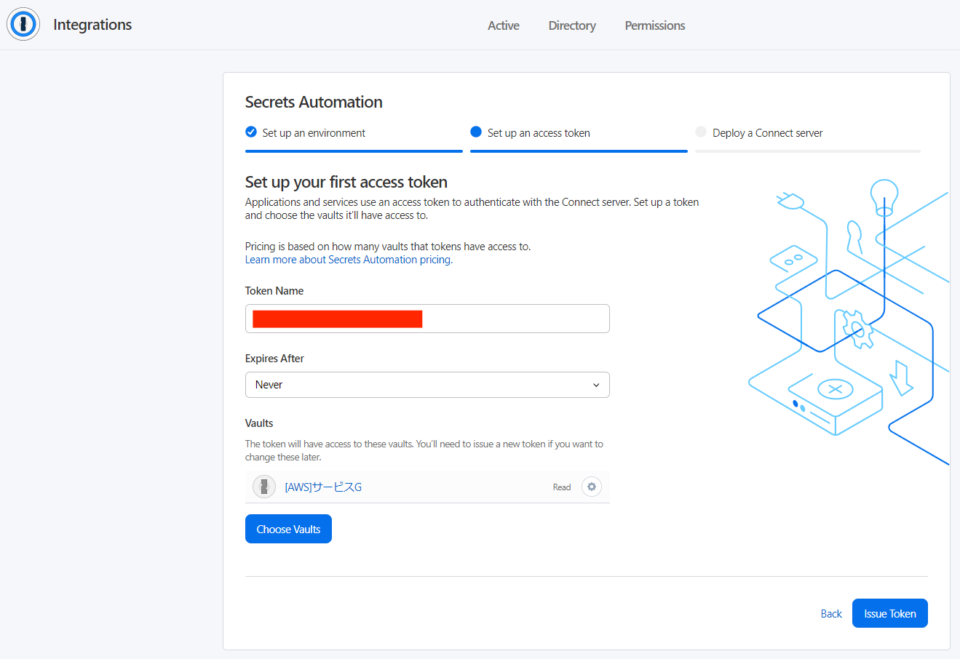
Task: Click the 'Read' permission label
Action: 561,488
